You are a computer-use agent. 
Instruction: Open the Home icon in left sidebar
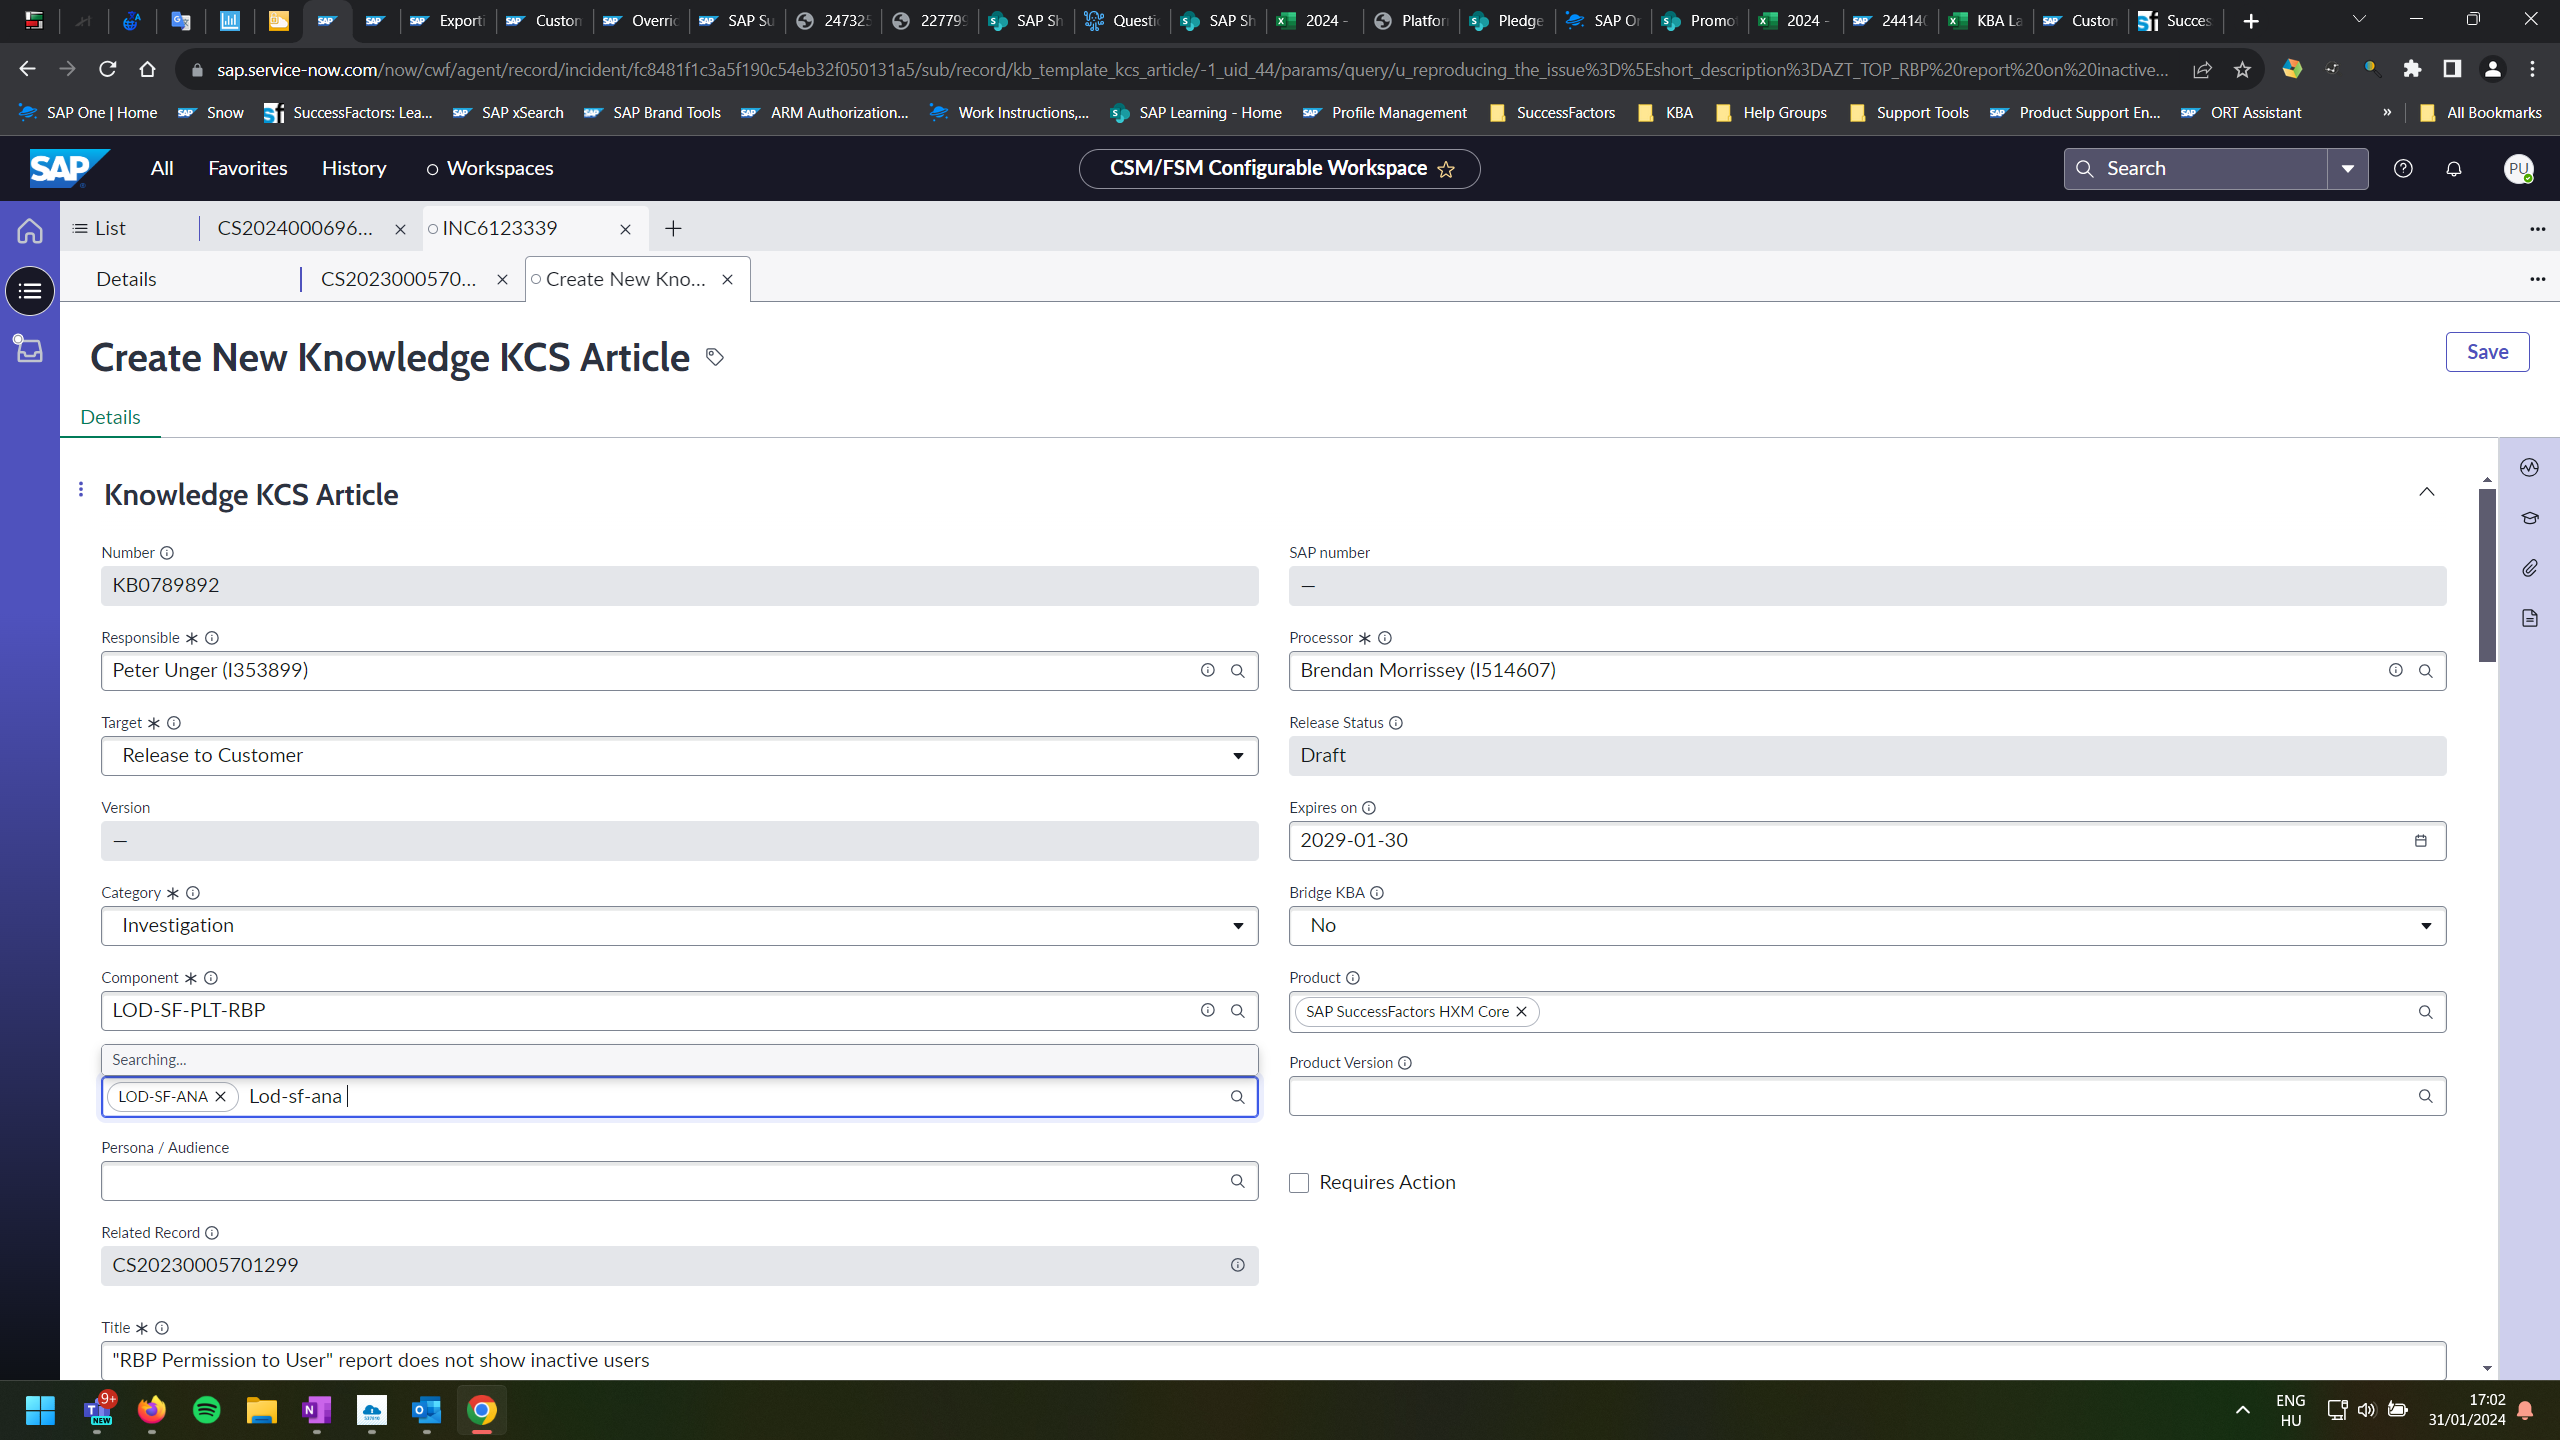(30, 231)
